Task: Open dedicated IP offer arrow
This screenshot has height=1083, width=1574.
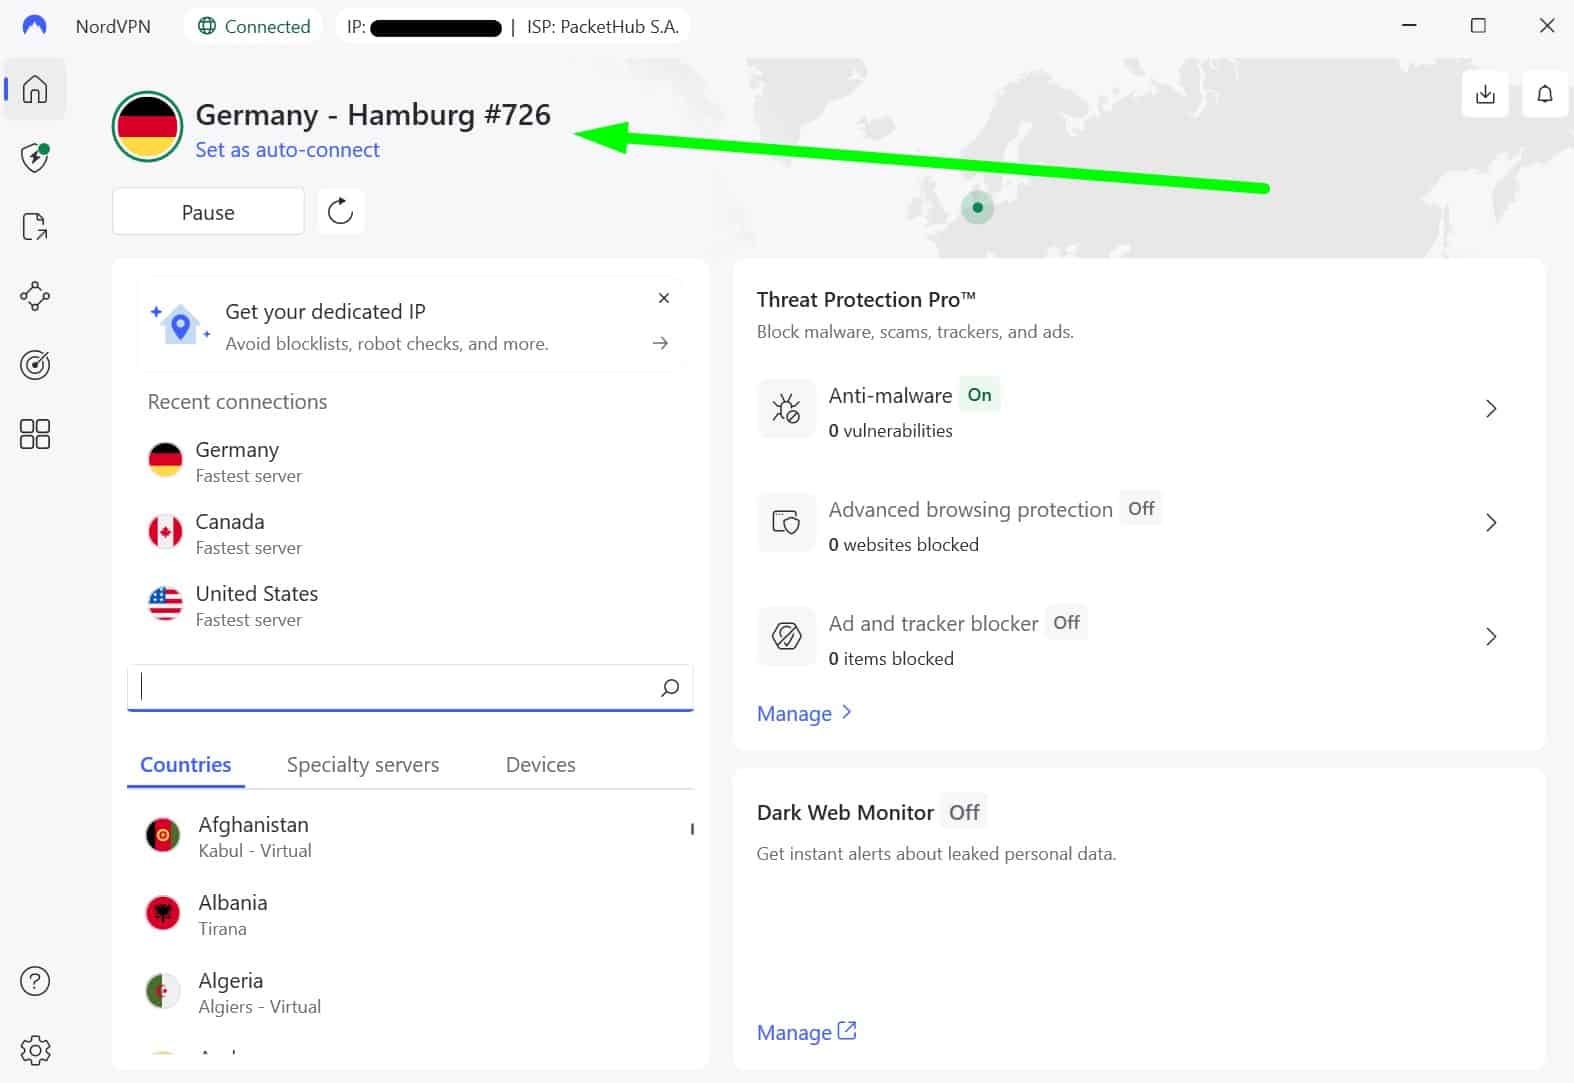Action: (x=660, y=343)
